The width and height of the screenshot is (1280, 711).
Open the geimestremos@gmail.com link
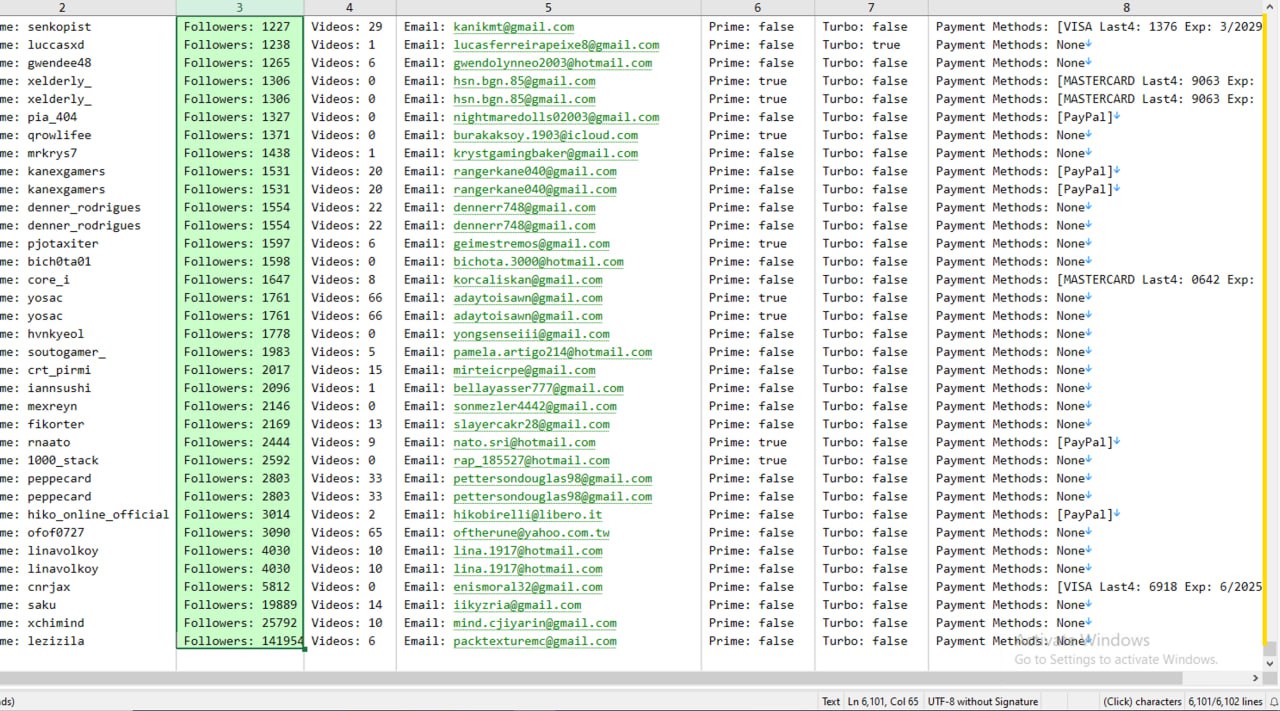pos(531,243)
